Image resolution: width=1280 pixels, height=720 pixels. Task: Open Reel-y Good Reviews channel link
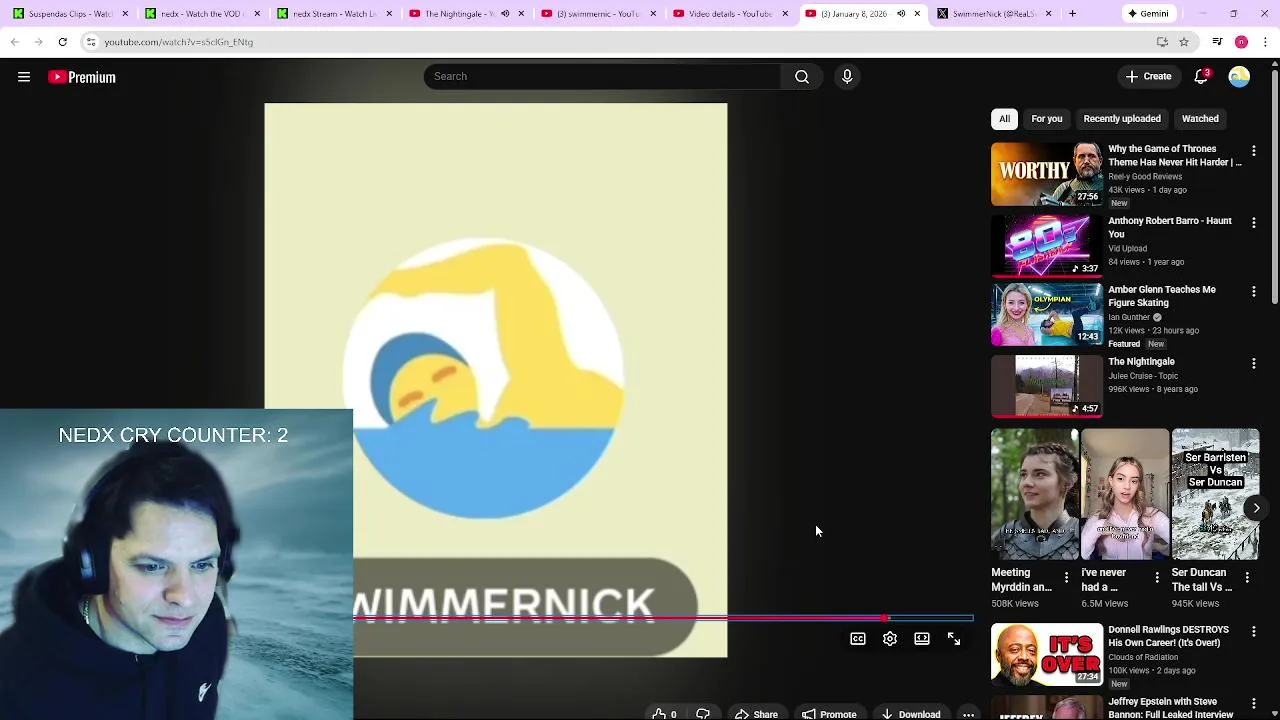tap(1145, 177)
